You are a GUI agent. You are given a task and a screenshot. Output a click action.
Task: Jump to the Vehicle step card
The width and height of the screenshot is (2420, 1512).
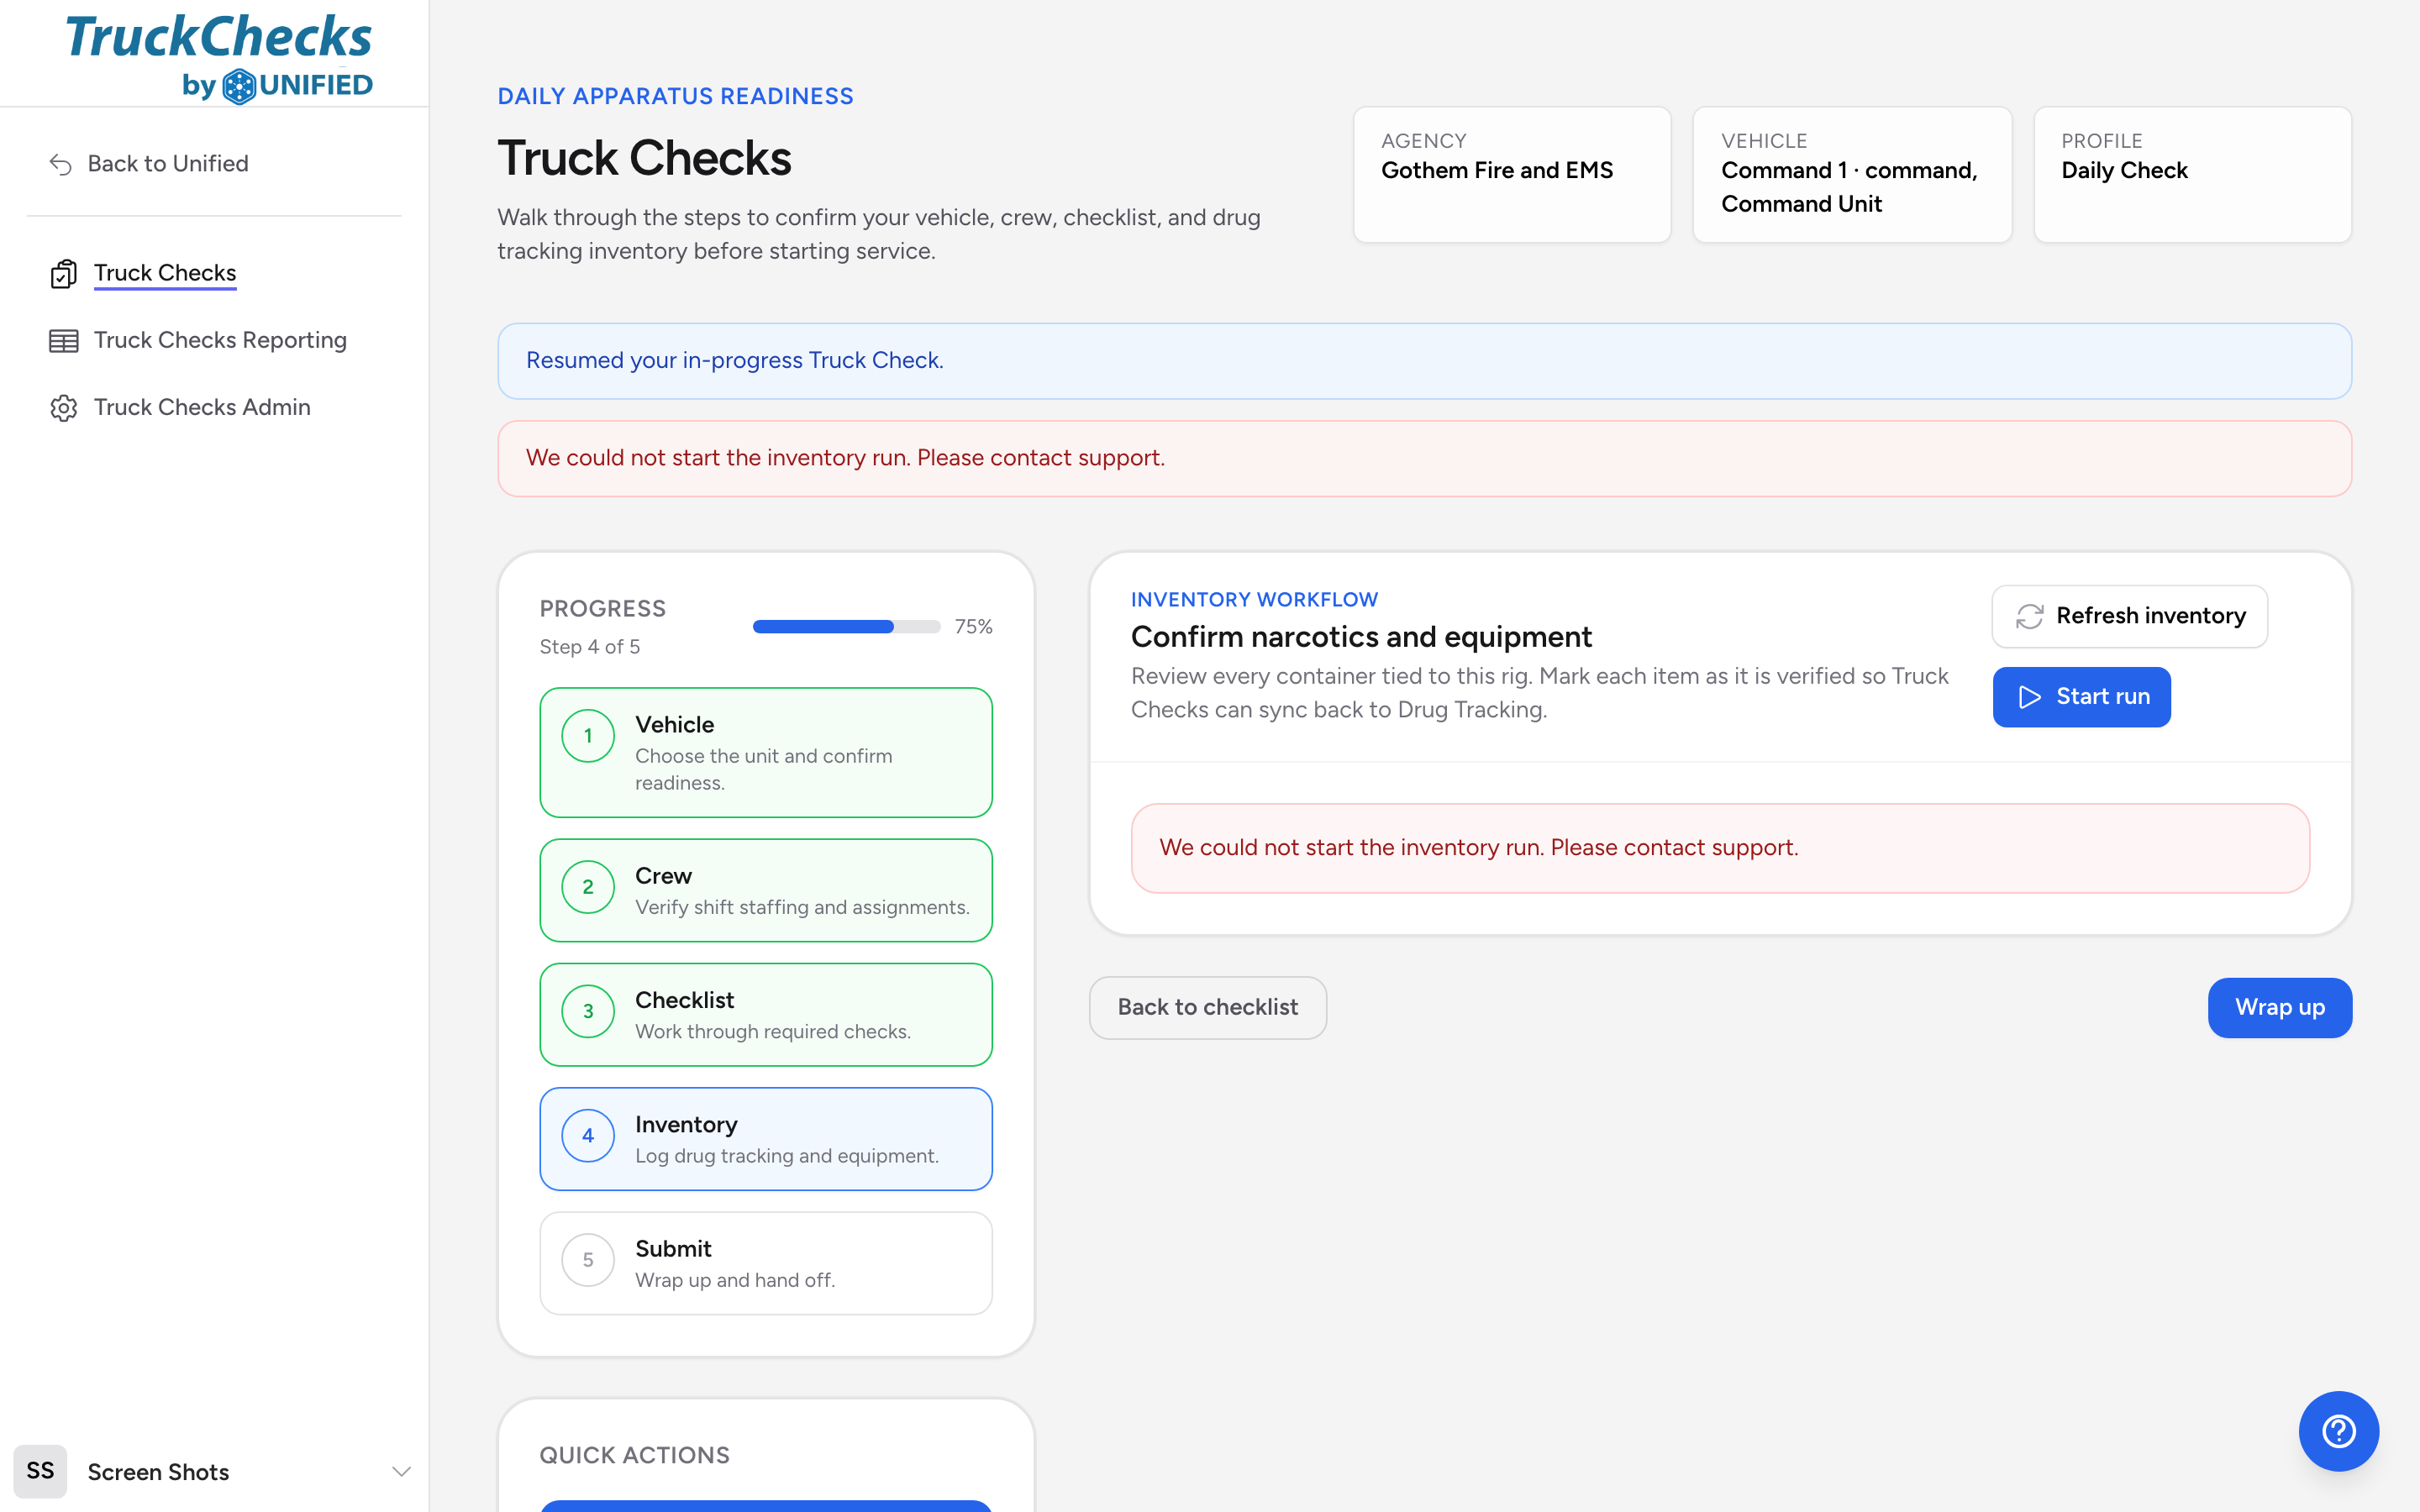tap(766, 753)
